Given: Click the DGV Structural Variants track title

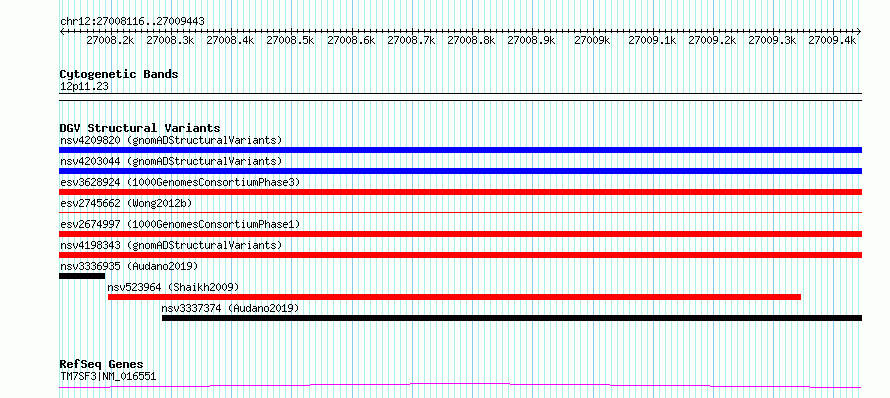Looking at the screenshot, I should [x=140, y=128].
